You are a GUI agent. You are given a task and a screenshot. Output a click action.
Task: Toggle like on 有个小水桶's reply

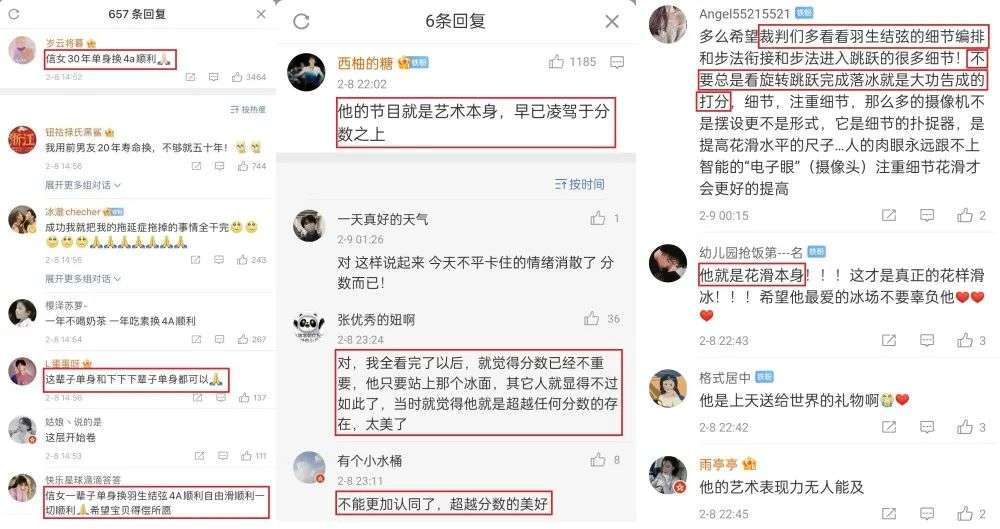(x=598, y=459)
